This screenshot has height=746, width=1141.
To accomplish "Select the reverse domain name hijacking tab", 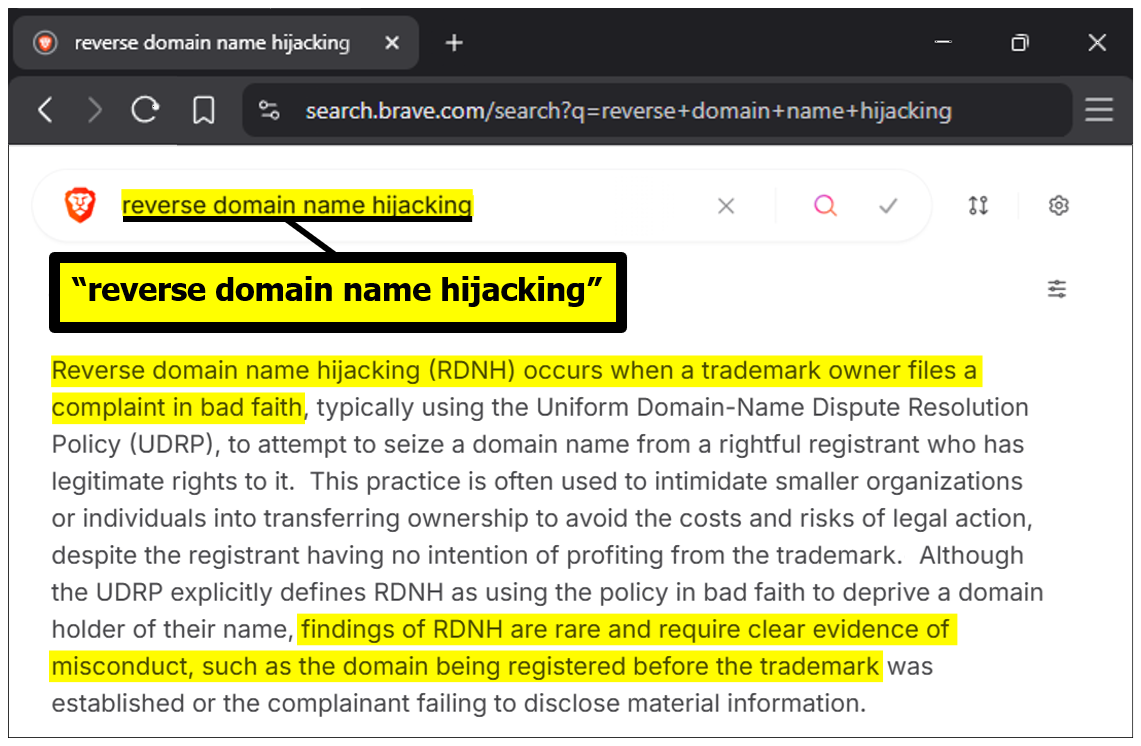I will [x=211, y=43].
